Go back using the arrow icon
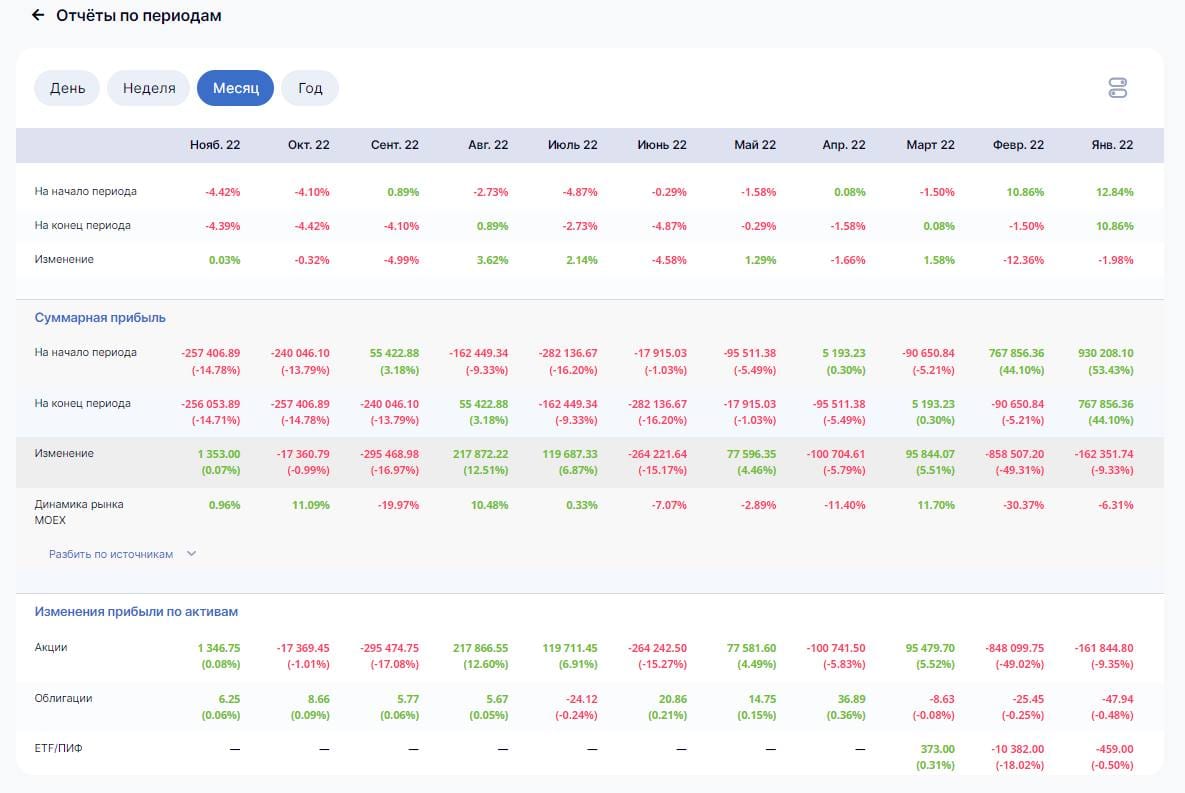Screen dimensions: 1185x793 38,16
